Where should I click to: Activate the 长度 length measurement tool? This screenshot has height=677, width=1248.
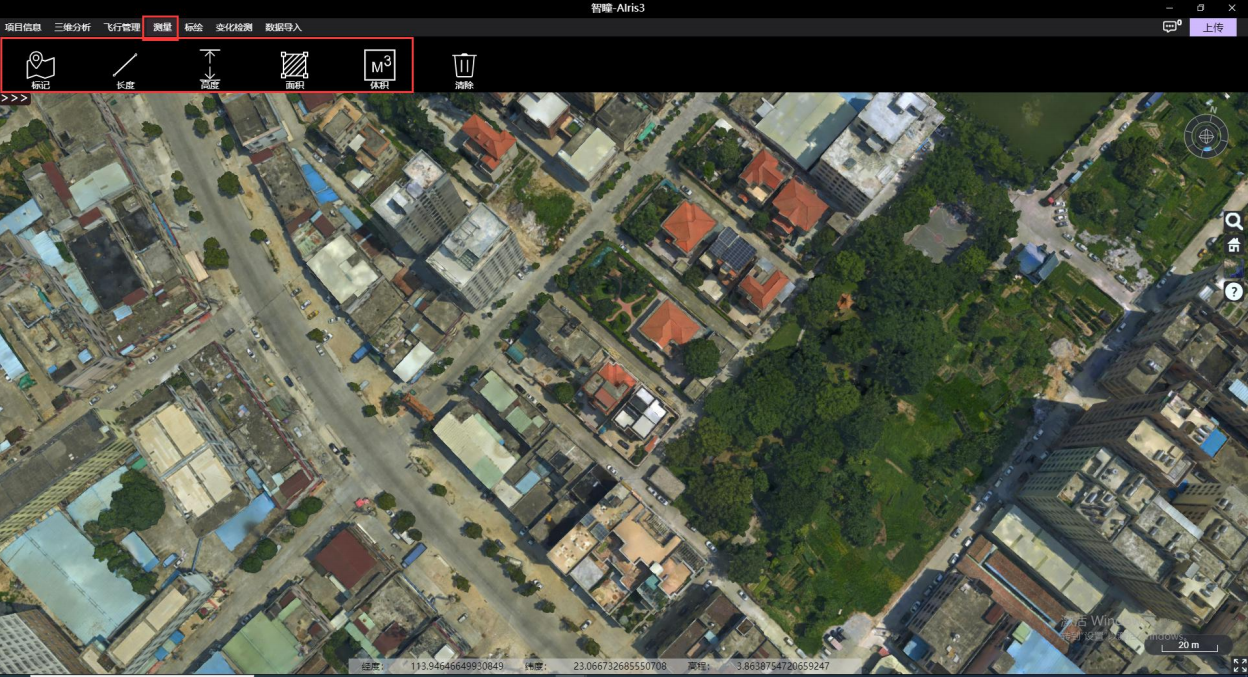point(125,67)
